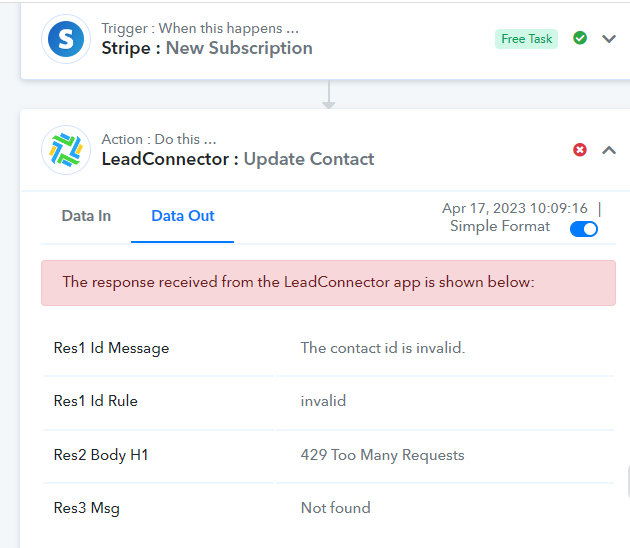This screenshot has height=548, width=630.
Task: Click the 'Res3 Msg' label
Action: coord(87,508)
